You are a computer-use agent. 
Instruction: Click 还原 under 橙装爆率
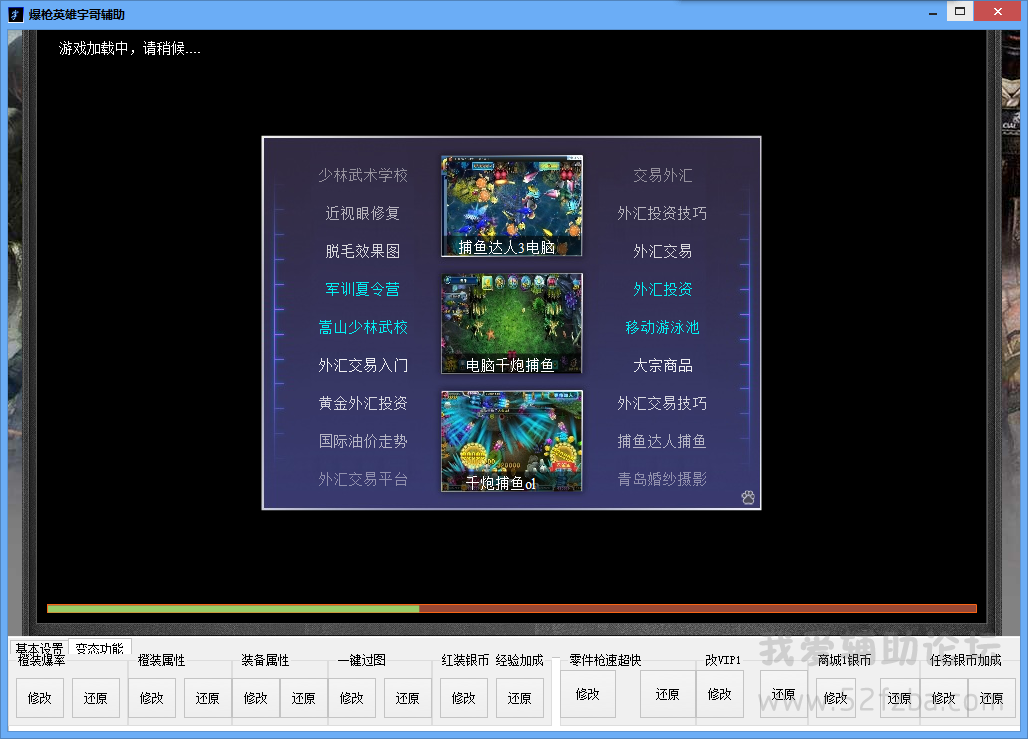click(x=96, y=698)
